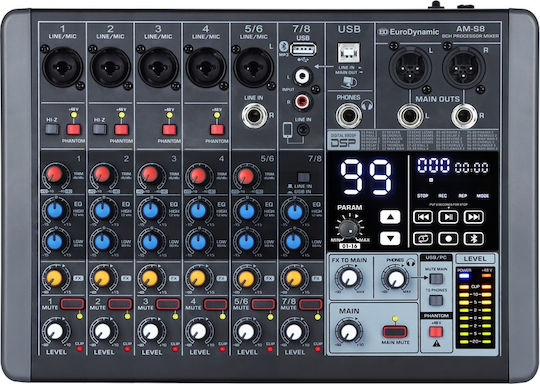Enable phantom power on channel 1

[x=74, y=129]
